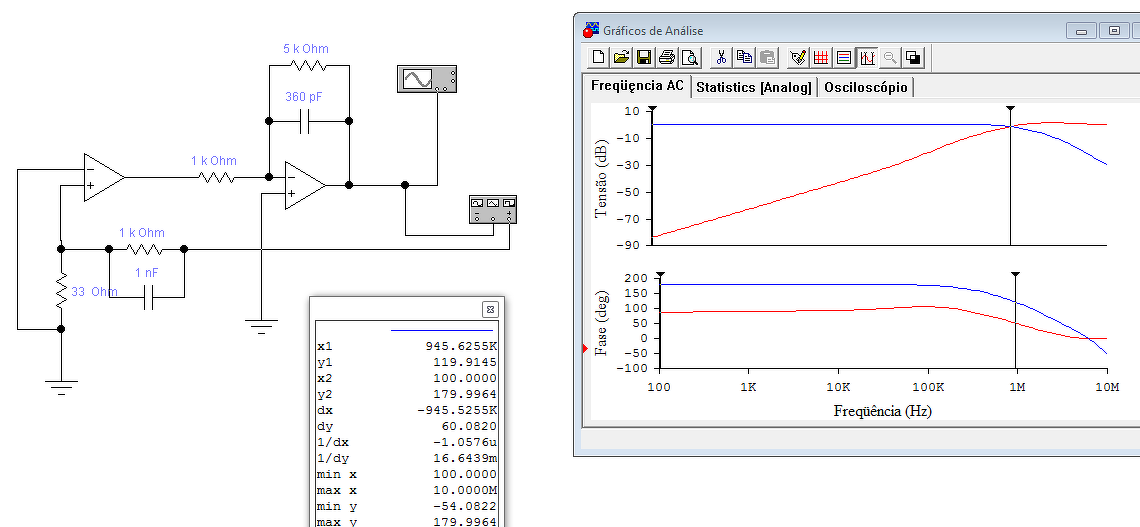Select the ground symbol under the right op-amp
Viewport: 1140px width, 527px height.
point(260,324)
